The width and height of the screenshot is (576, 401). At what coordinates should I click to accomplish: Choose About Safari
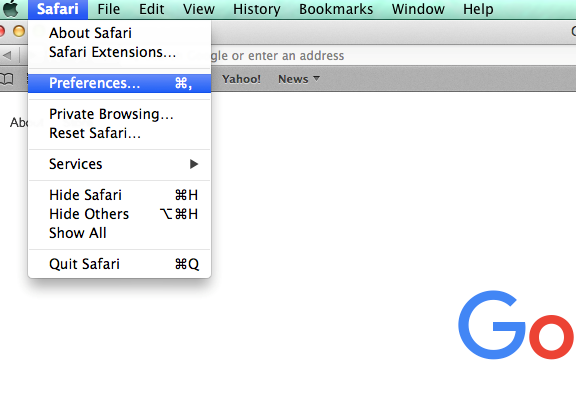pos(119,33)
